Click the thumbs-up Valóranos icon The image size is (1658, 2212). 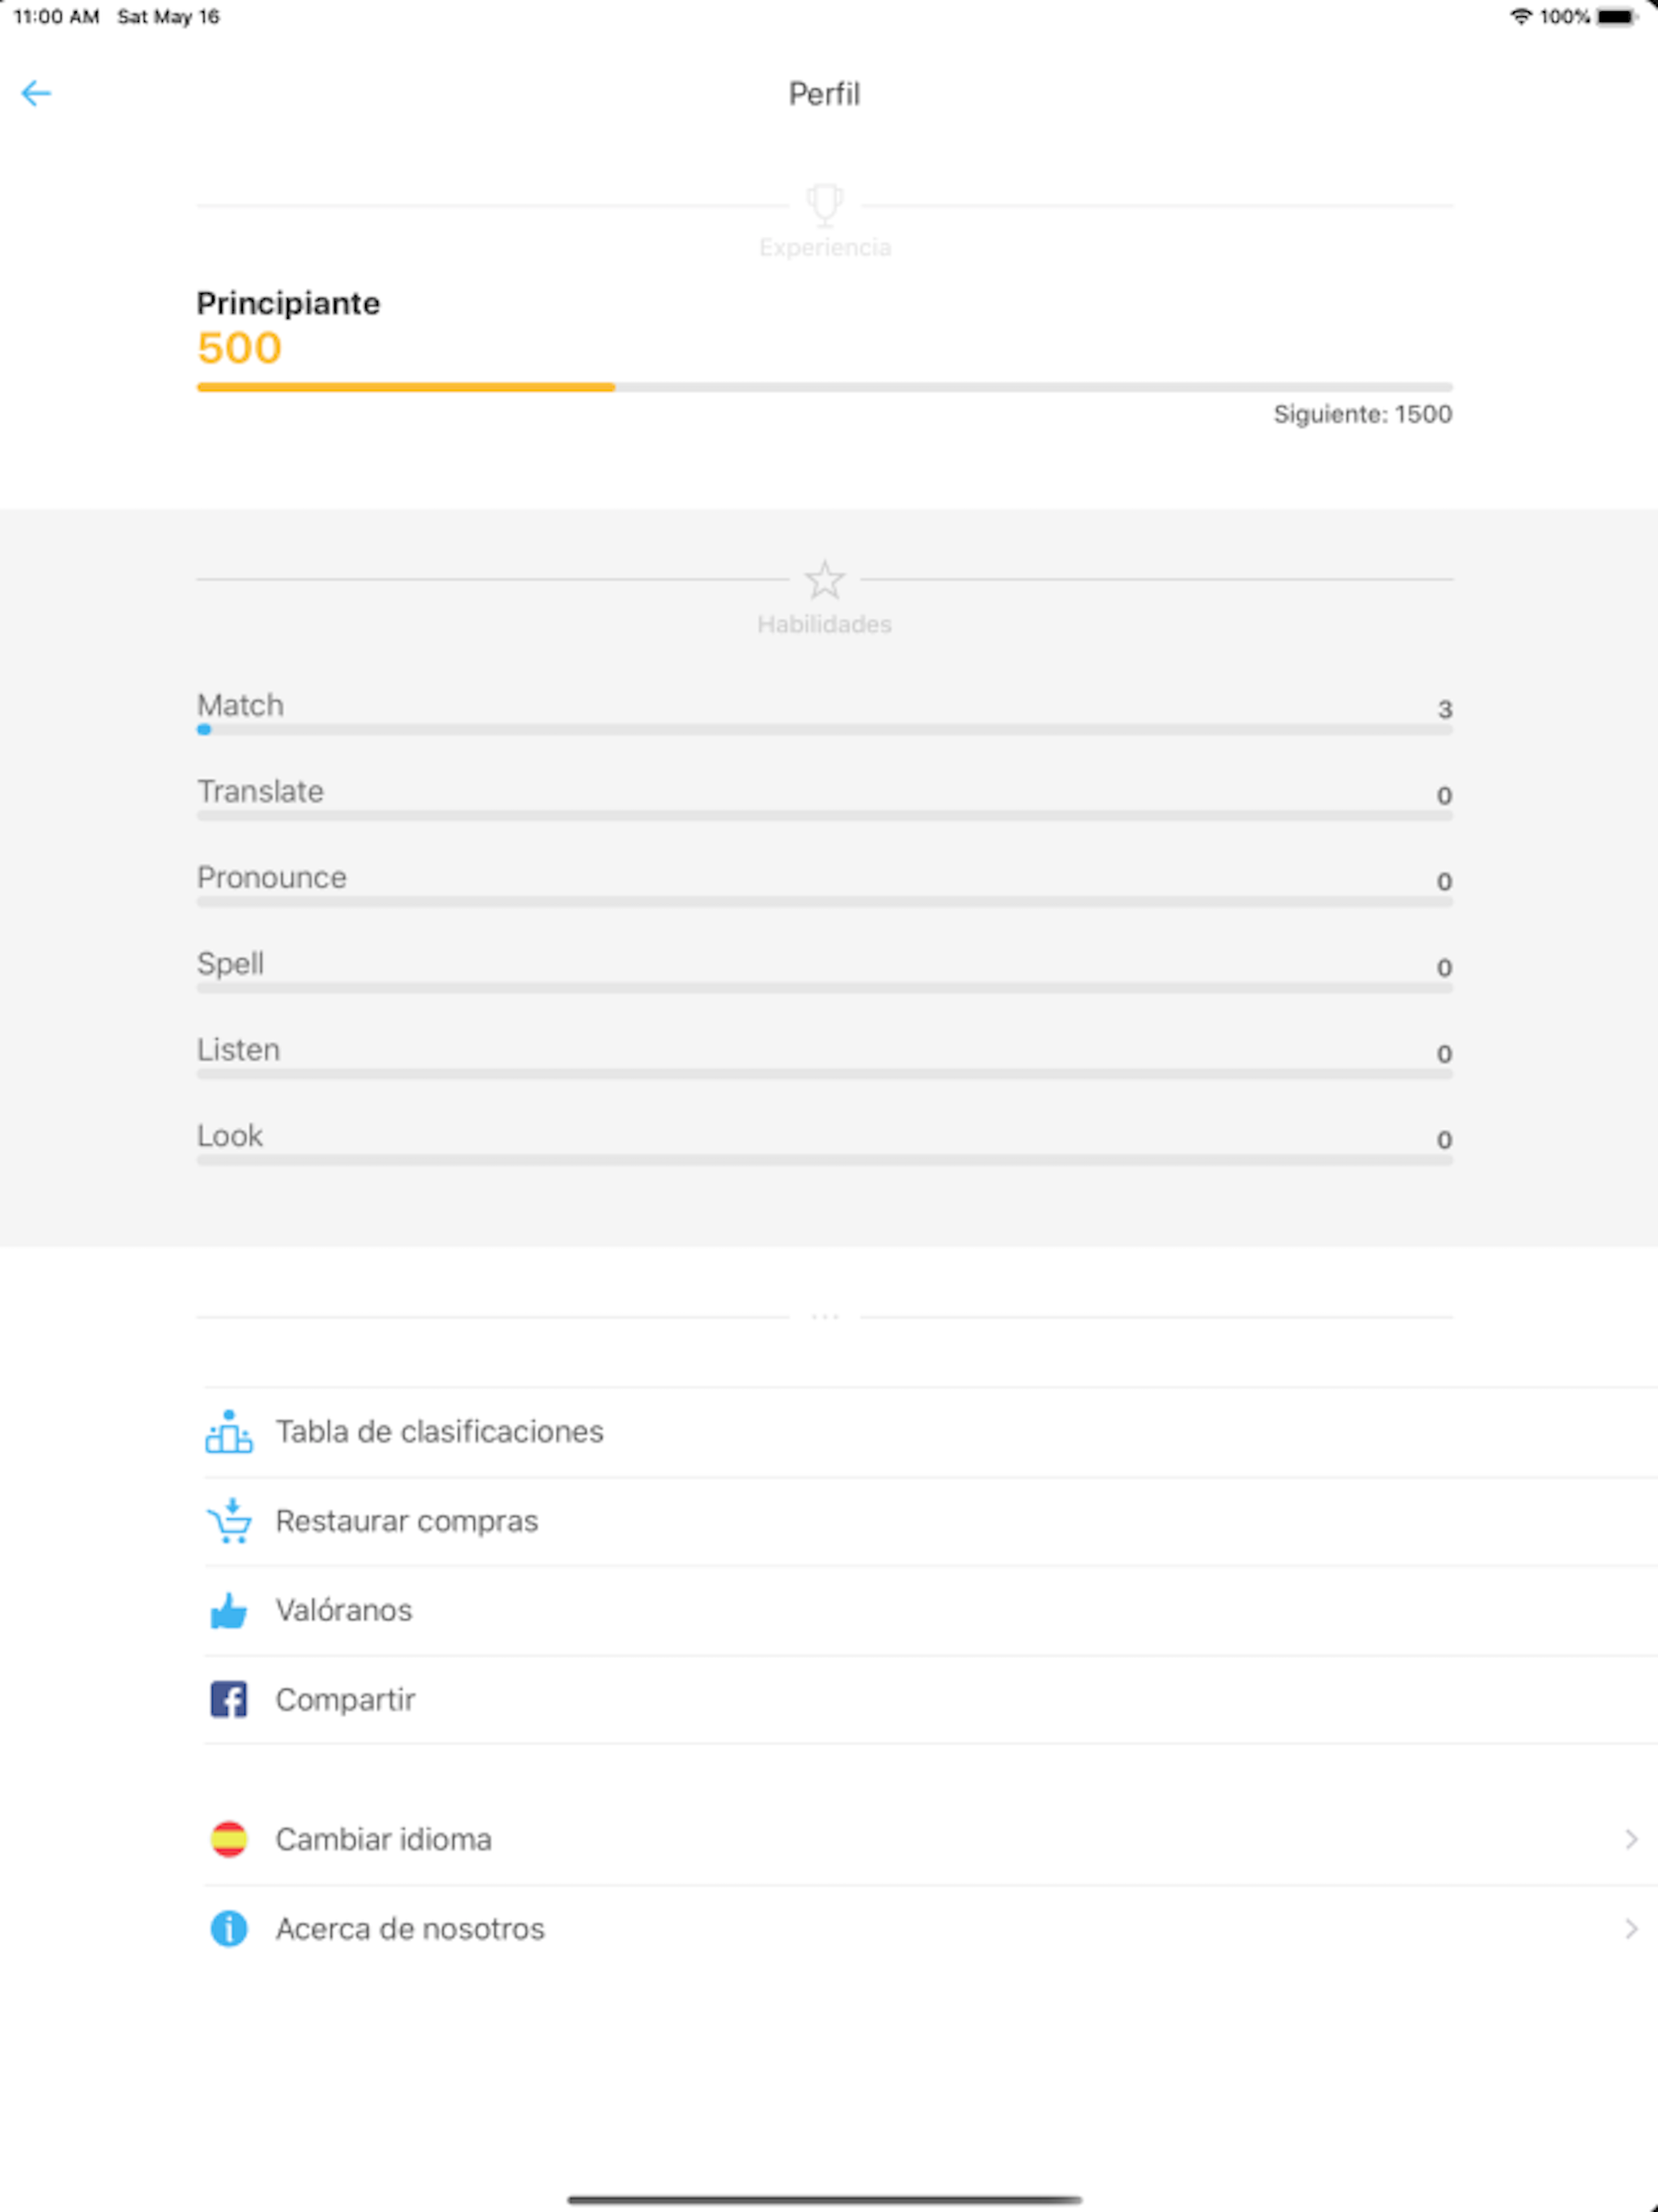(x=229, y=1610)
